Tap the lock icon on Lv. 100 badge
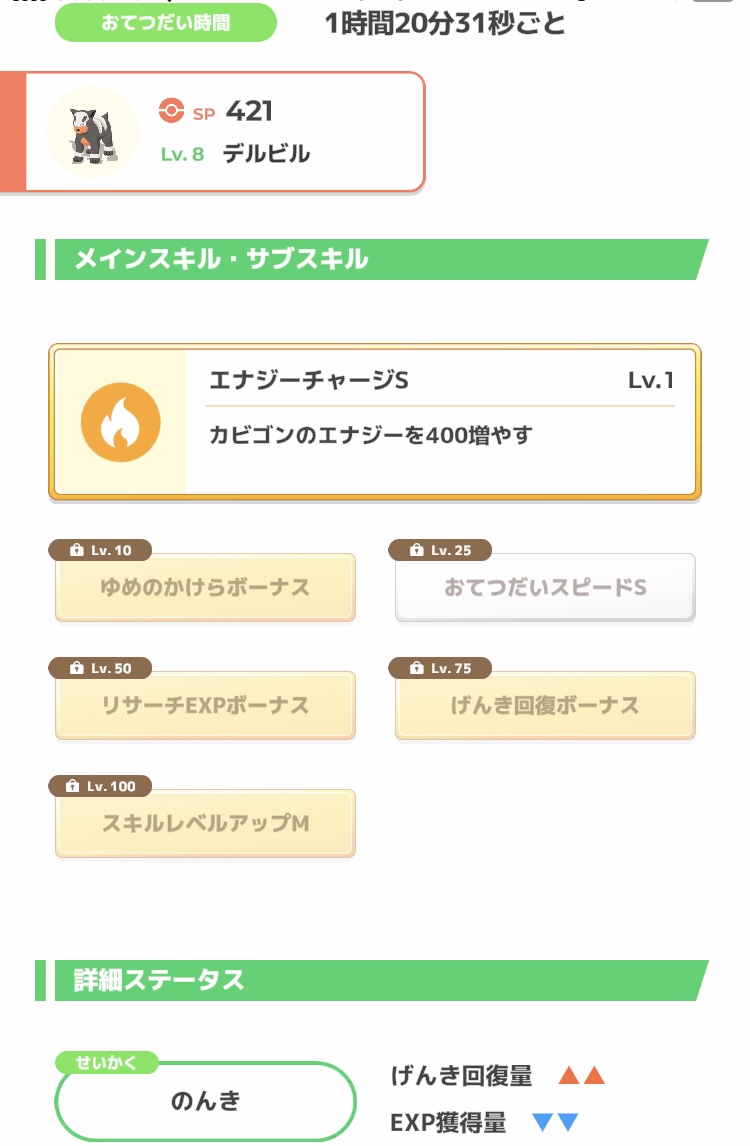750x1146 pixels. pos(72,786)
